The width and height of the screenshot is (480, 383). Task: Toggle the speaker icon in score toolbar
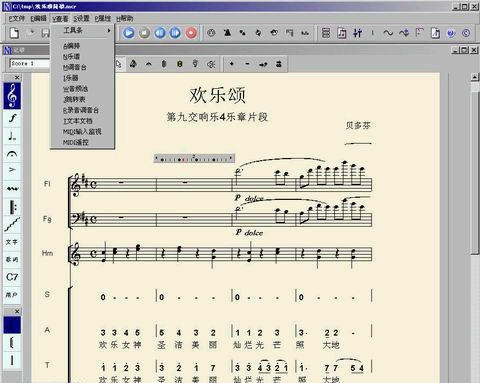pos(211,64)
